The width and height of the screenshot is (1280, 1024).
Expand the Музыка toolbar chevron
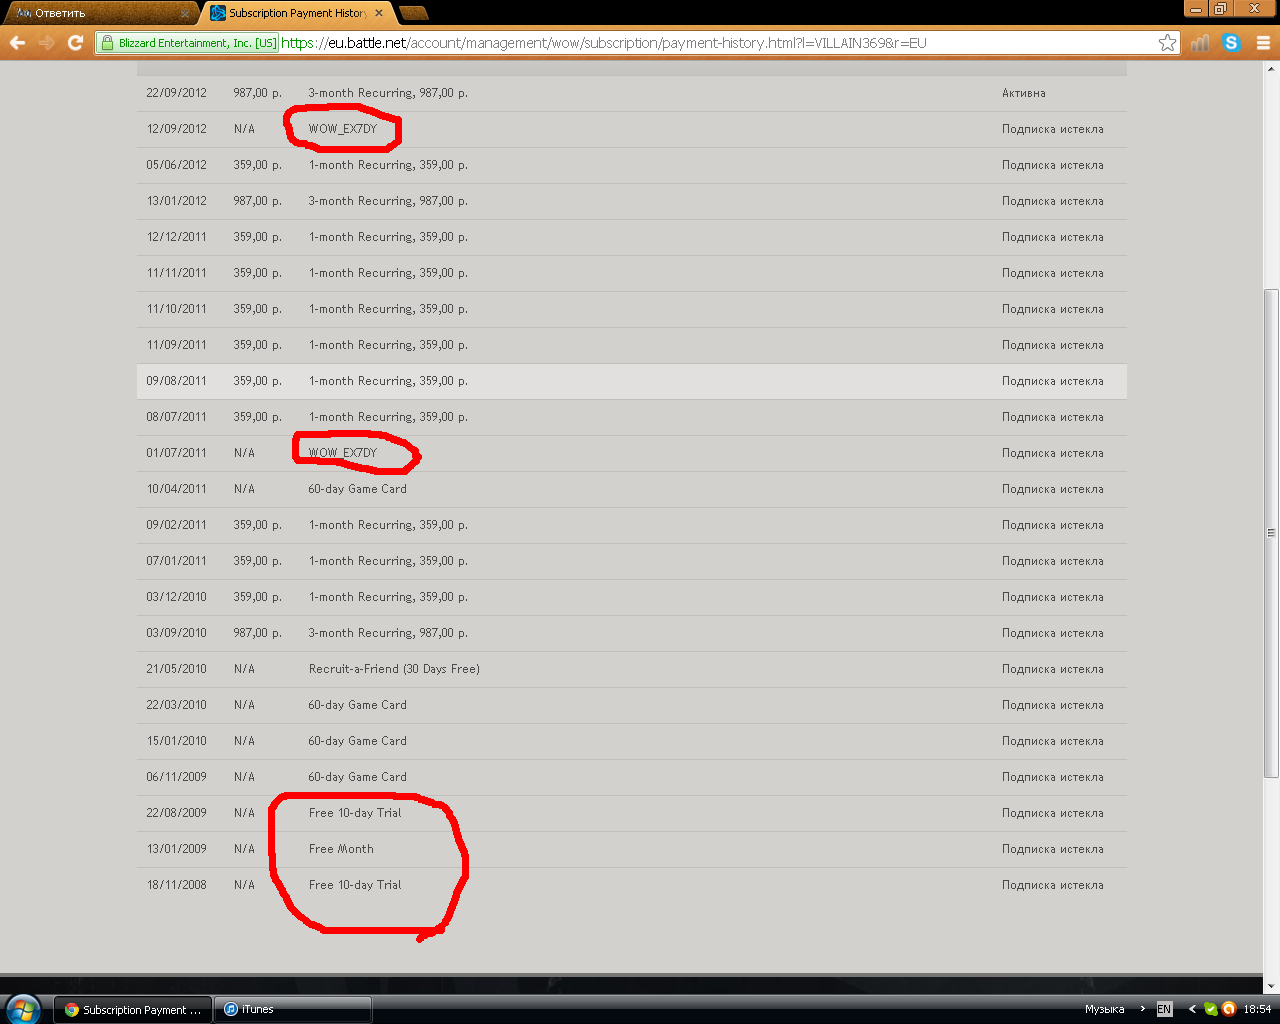pos(1143,1009)
